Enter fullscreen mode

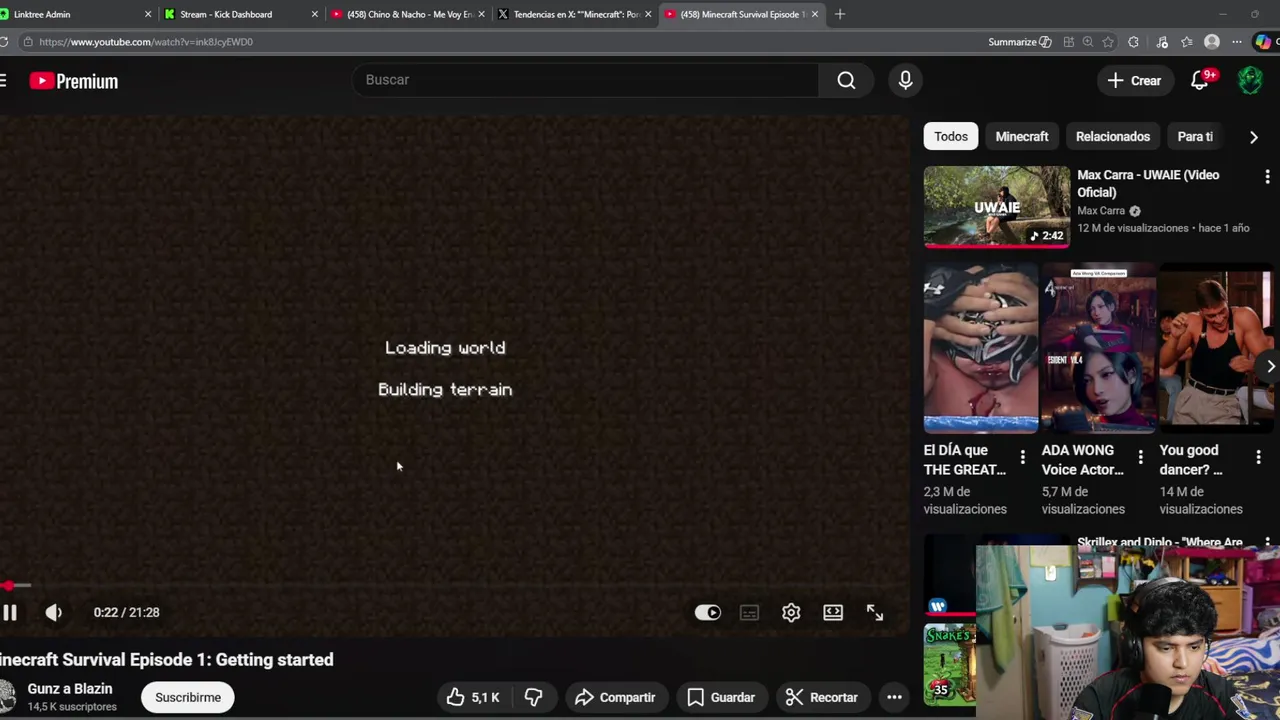pyautogui.click(x=875, y=612)
